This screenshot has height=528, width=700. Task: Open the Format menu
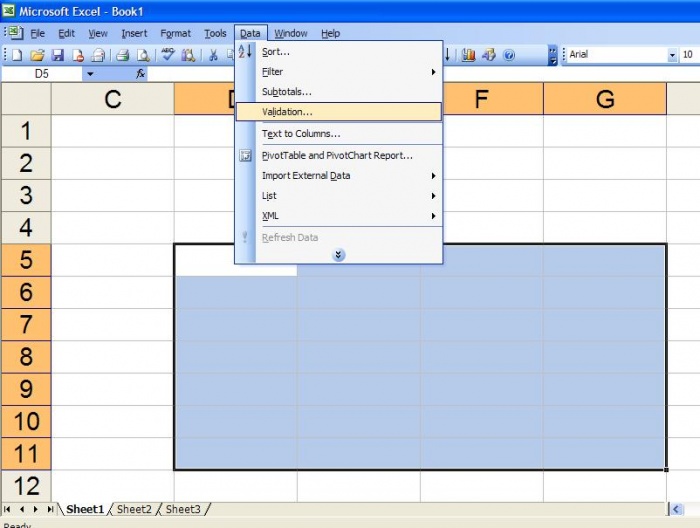[175, 33]
